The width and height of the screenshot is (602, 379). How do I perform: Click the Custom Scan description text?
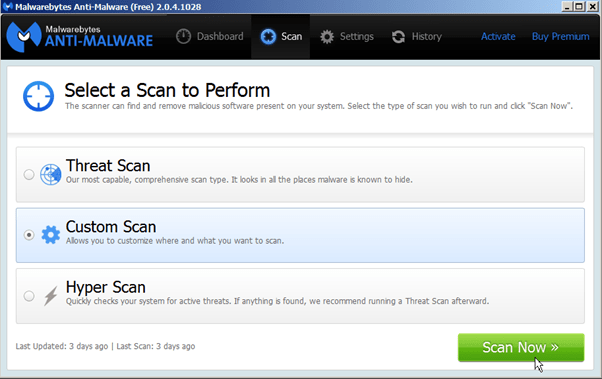pos(175,241)
